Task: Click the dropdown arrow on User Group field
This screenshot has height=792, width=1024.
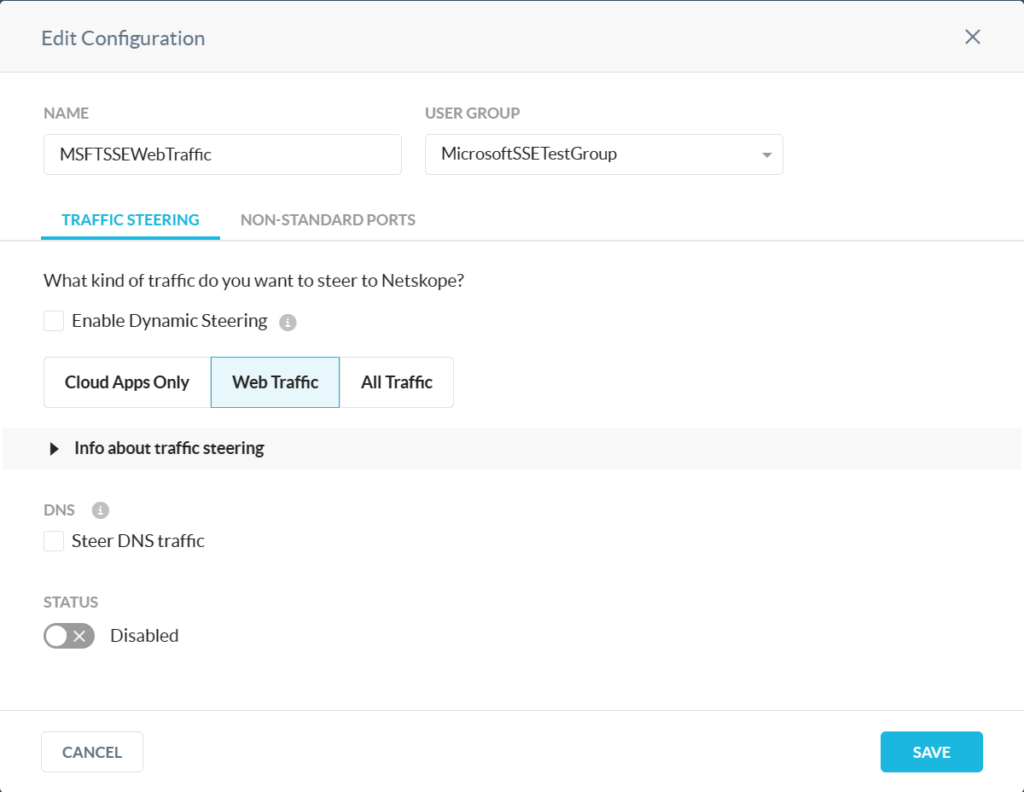Action: (x=766, y=154)
